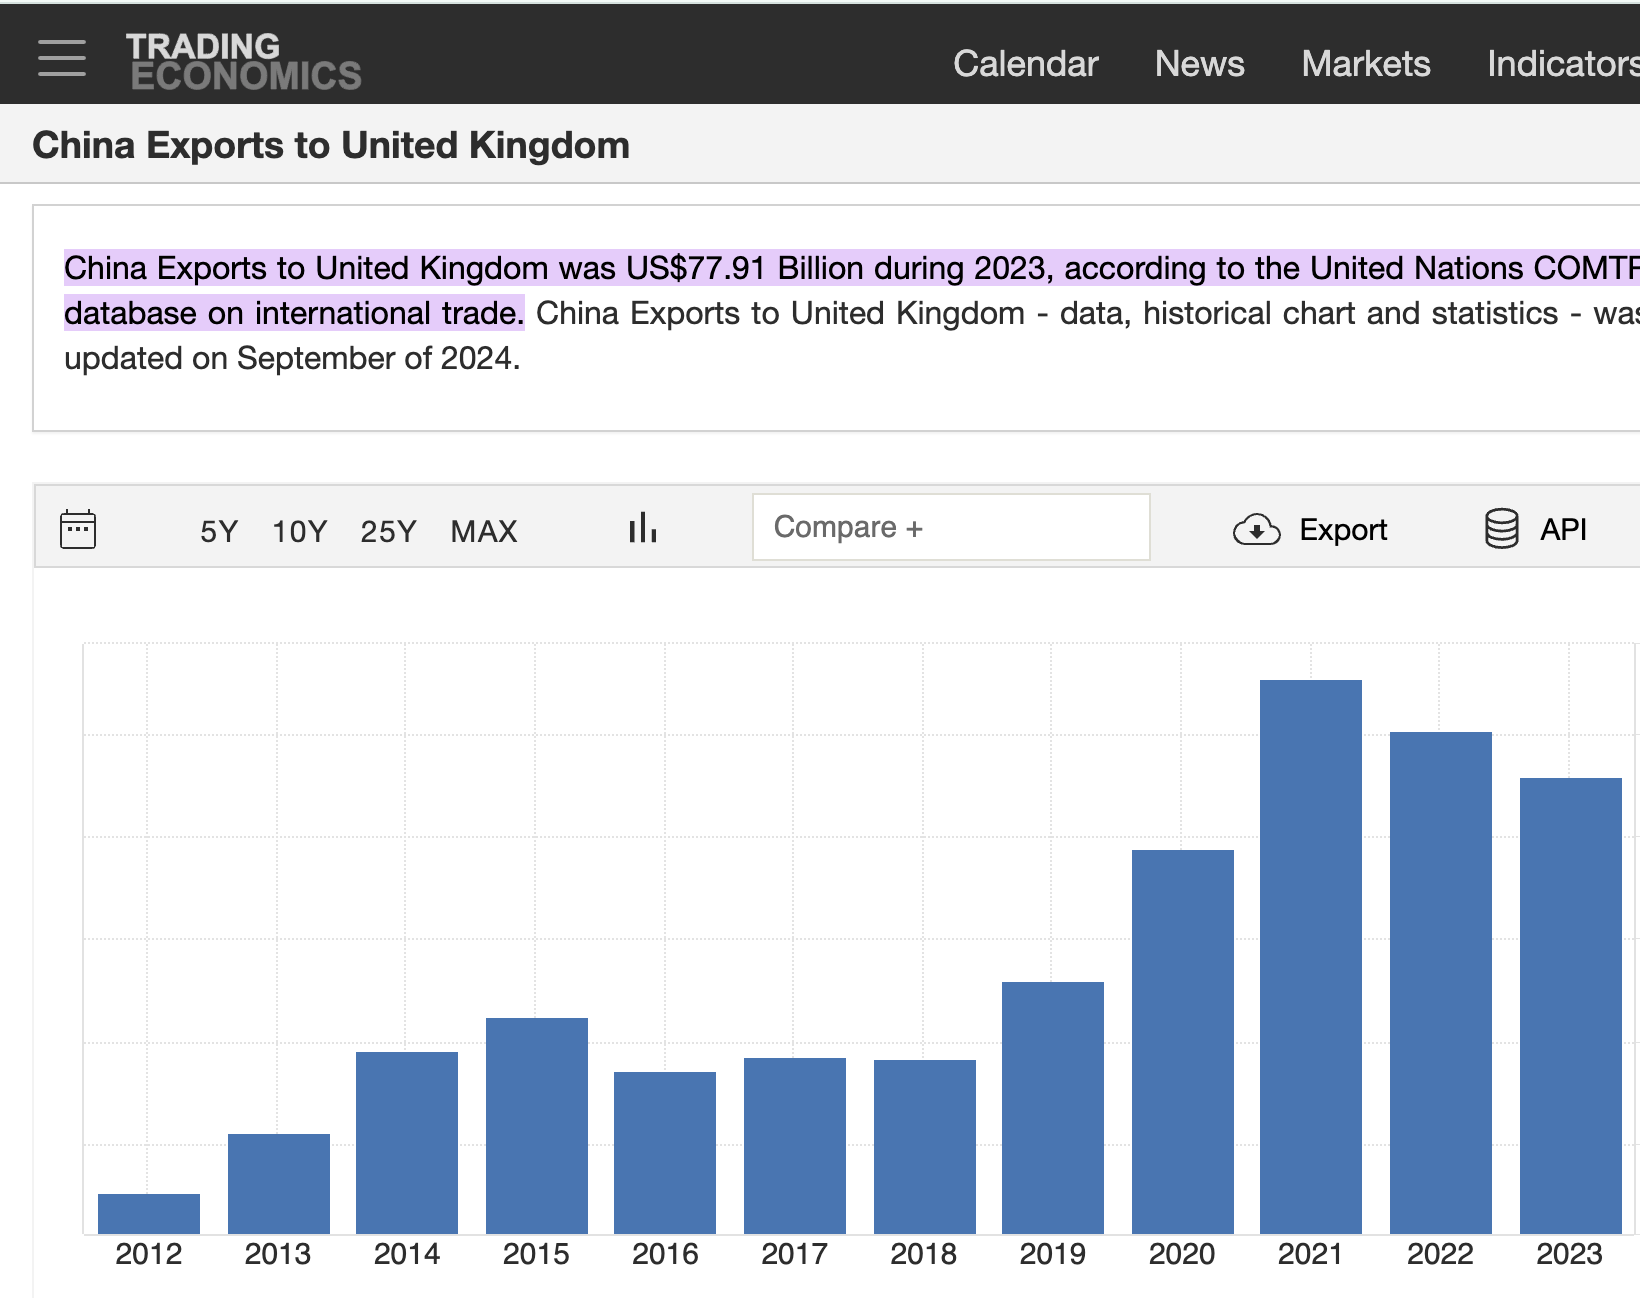The width and height of the screenshot is (1640, 1298).
Task: Open the Calendar menu
Action: click(1025, 64)
